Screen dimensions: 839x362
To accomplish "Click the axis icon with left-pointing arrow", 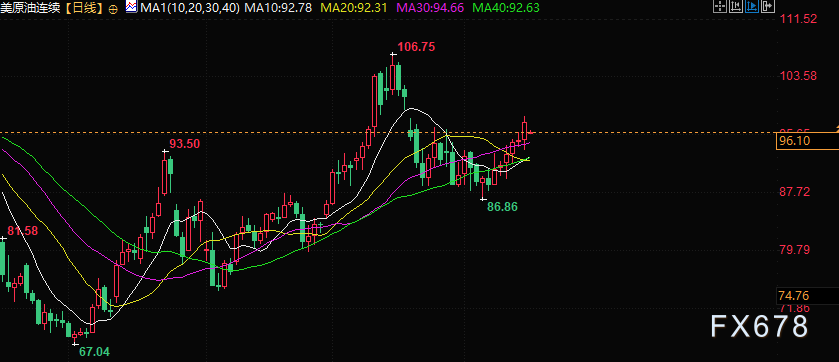I will pos(736,6).
